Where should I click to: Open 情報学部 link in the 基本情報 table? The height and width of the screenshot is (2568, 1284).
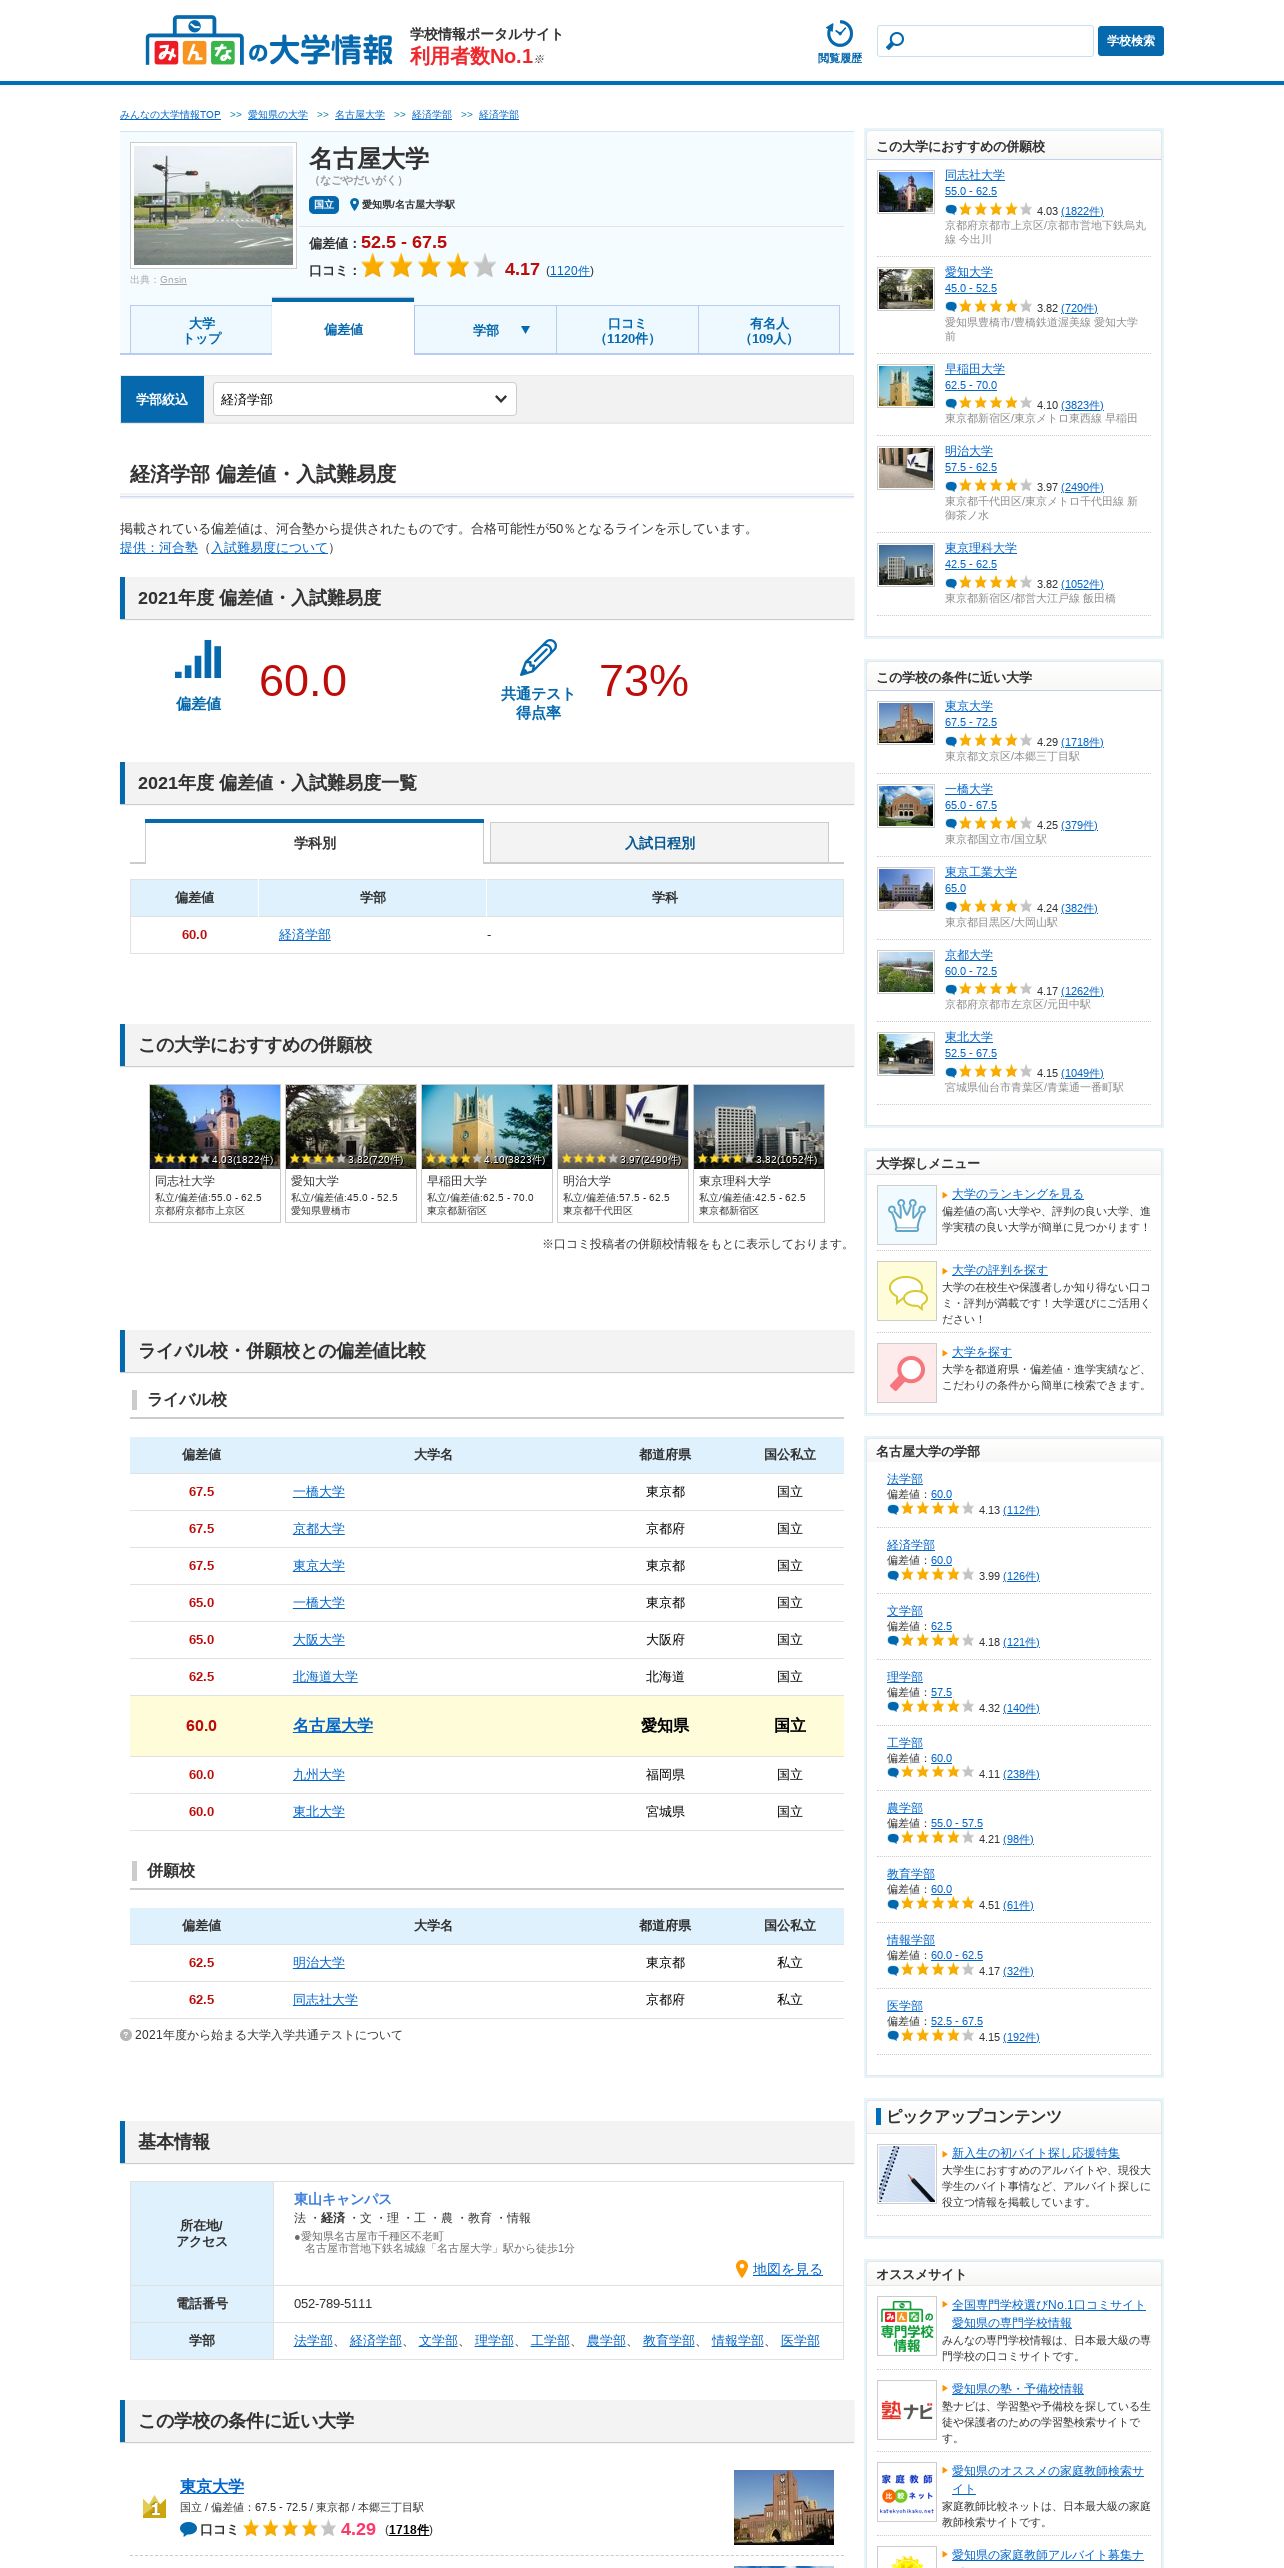(x=737, y=2341)
